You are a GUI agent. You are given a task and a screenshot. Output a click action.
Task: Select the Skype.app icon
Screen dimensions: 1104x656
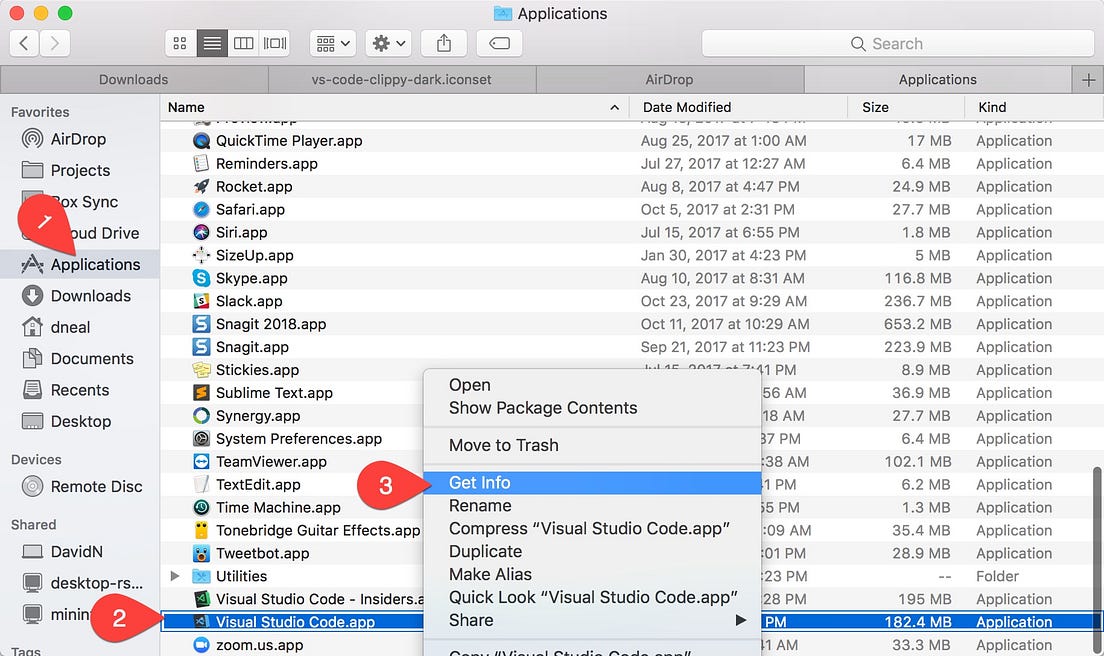pos(200,278)
